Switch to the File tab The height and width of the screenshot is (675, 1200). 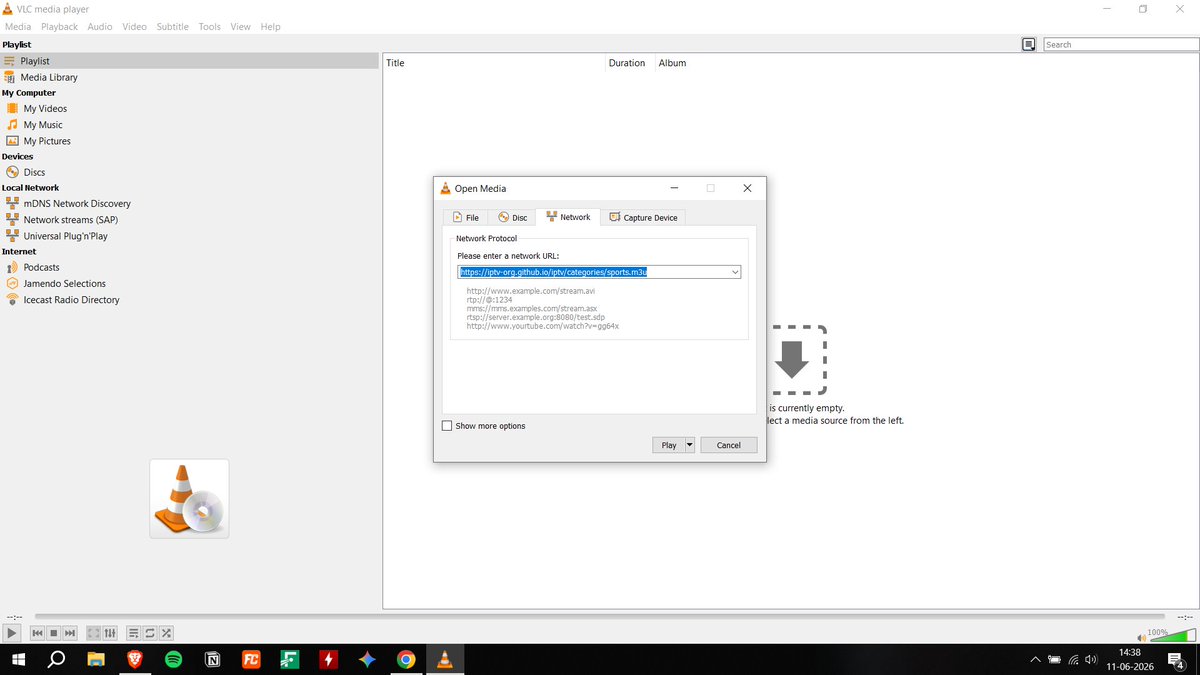point(465,217)
